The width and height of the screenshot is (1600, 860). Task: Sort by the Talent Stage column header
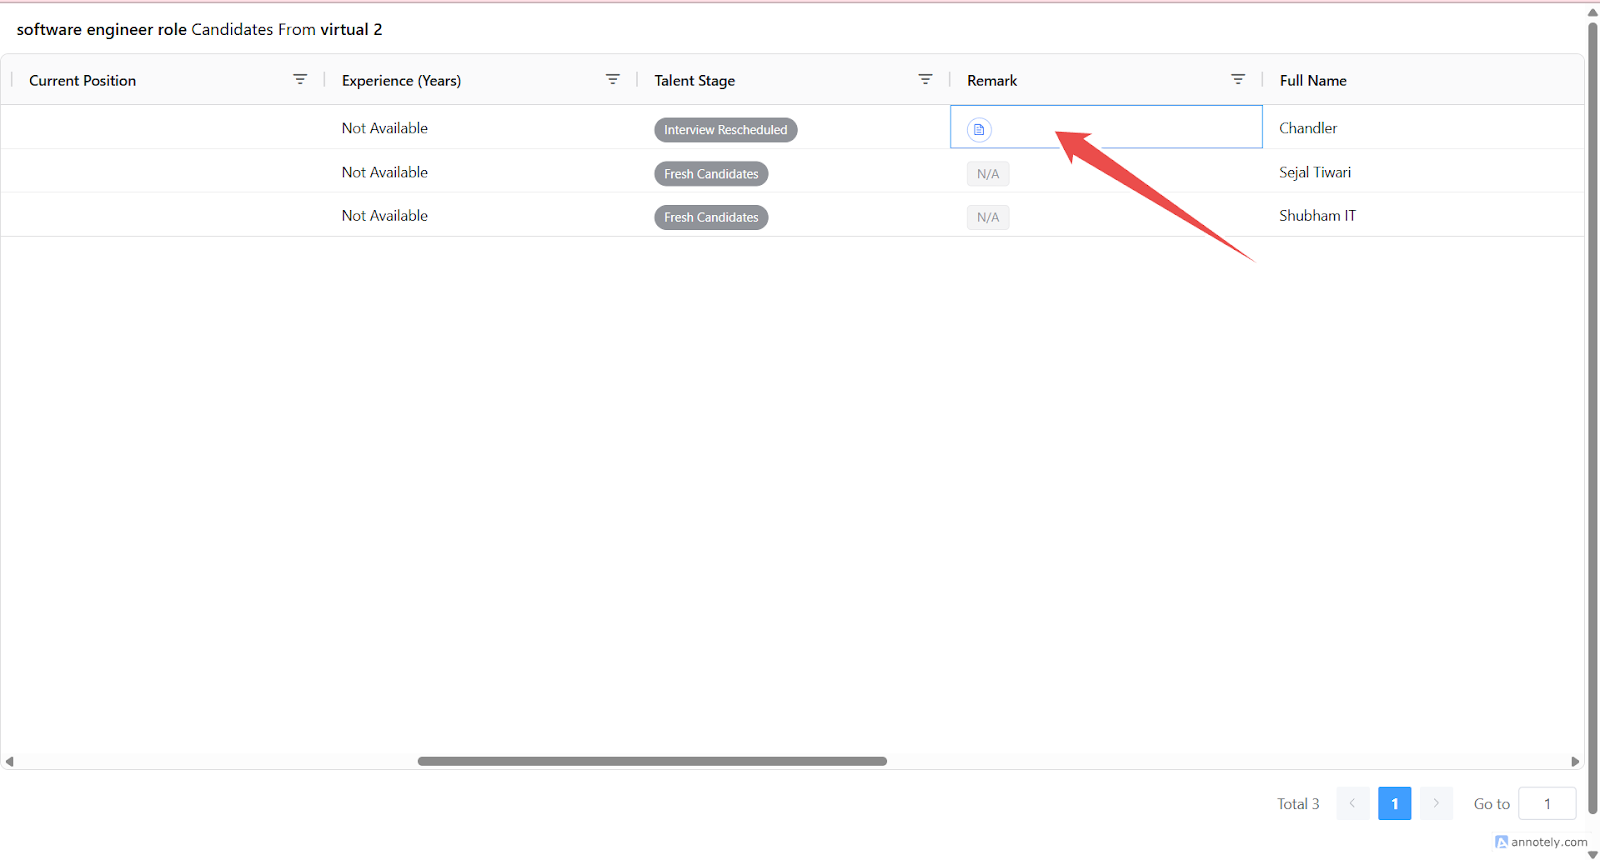pyautogui.click(x=694, y=80)
